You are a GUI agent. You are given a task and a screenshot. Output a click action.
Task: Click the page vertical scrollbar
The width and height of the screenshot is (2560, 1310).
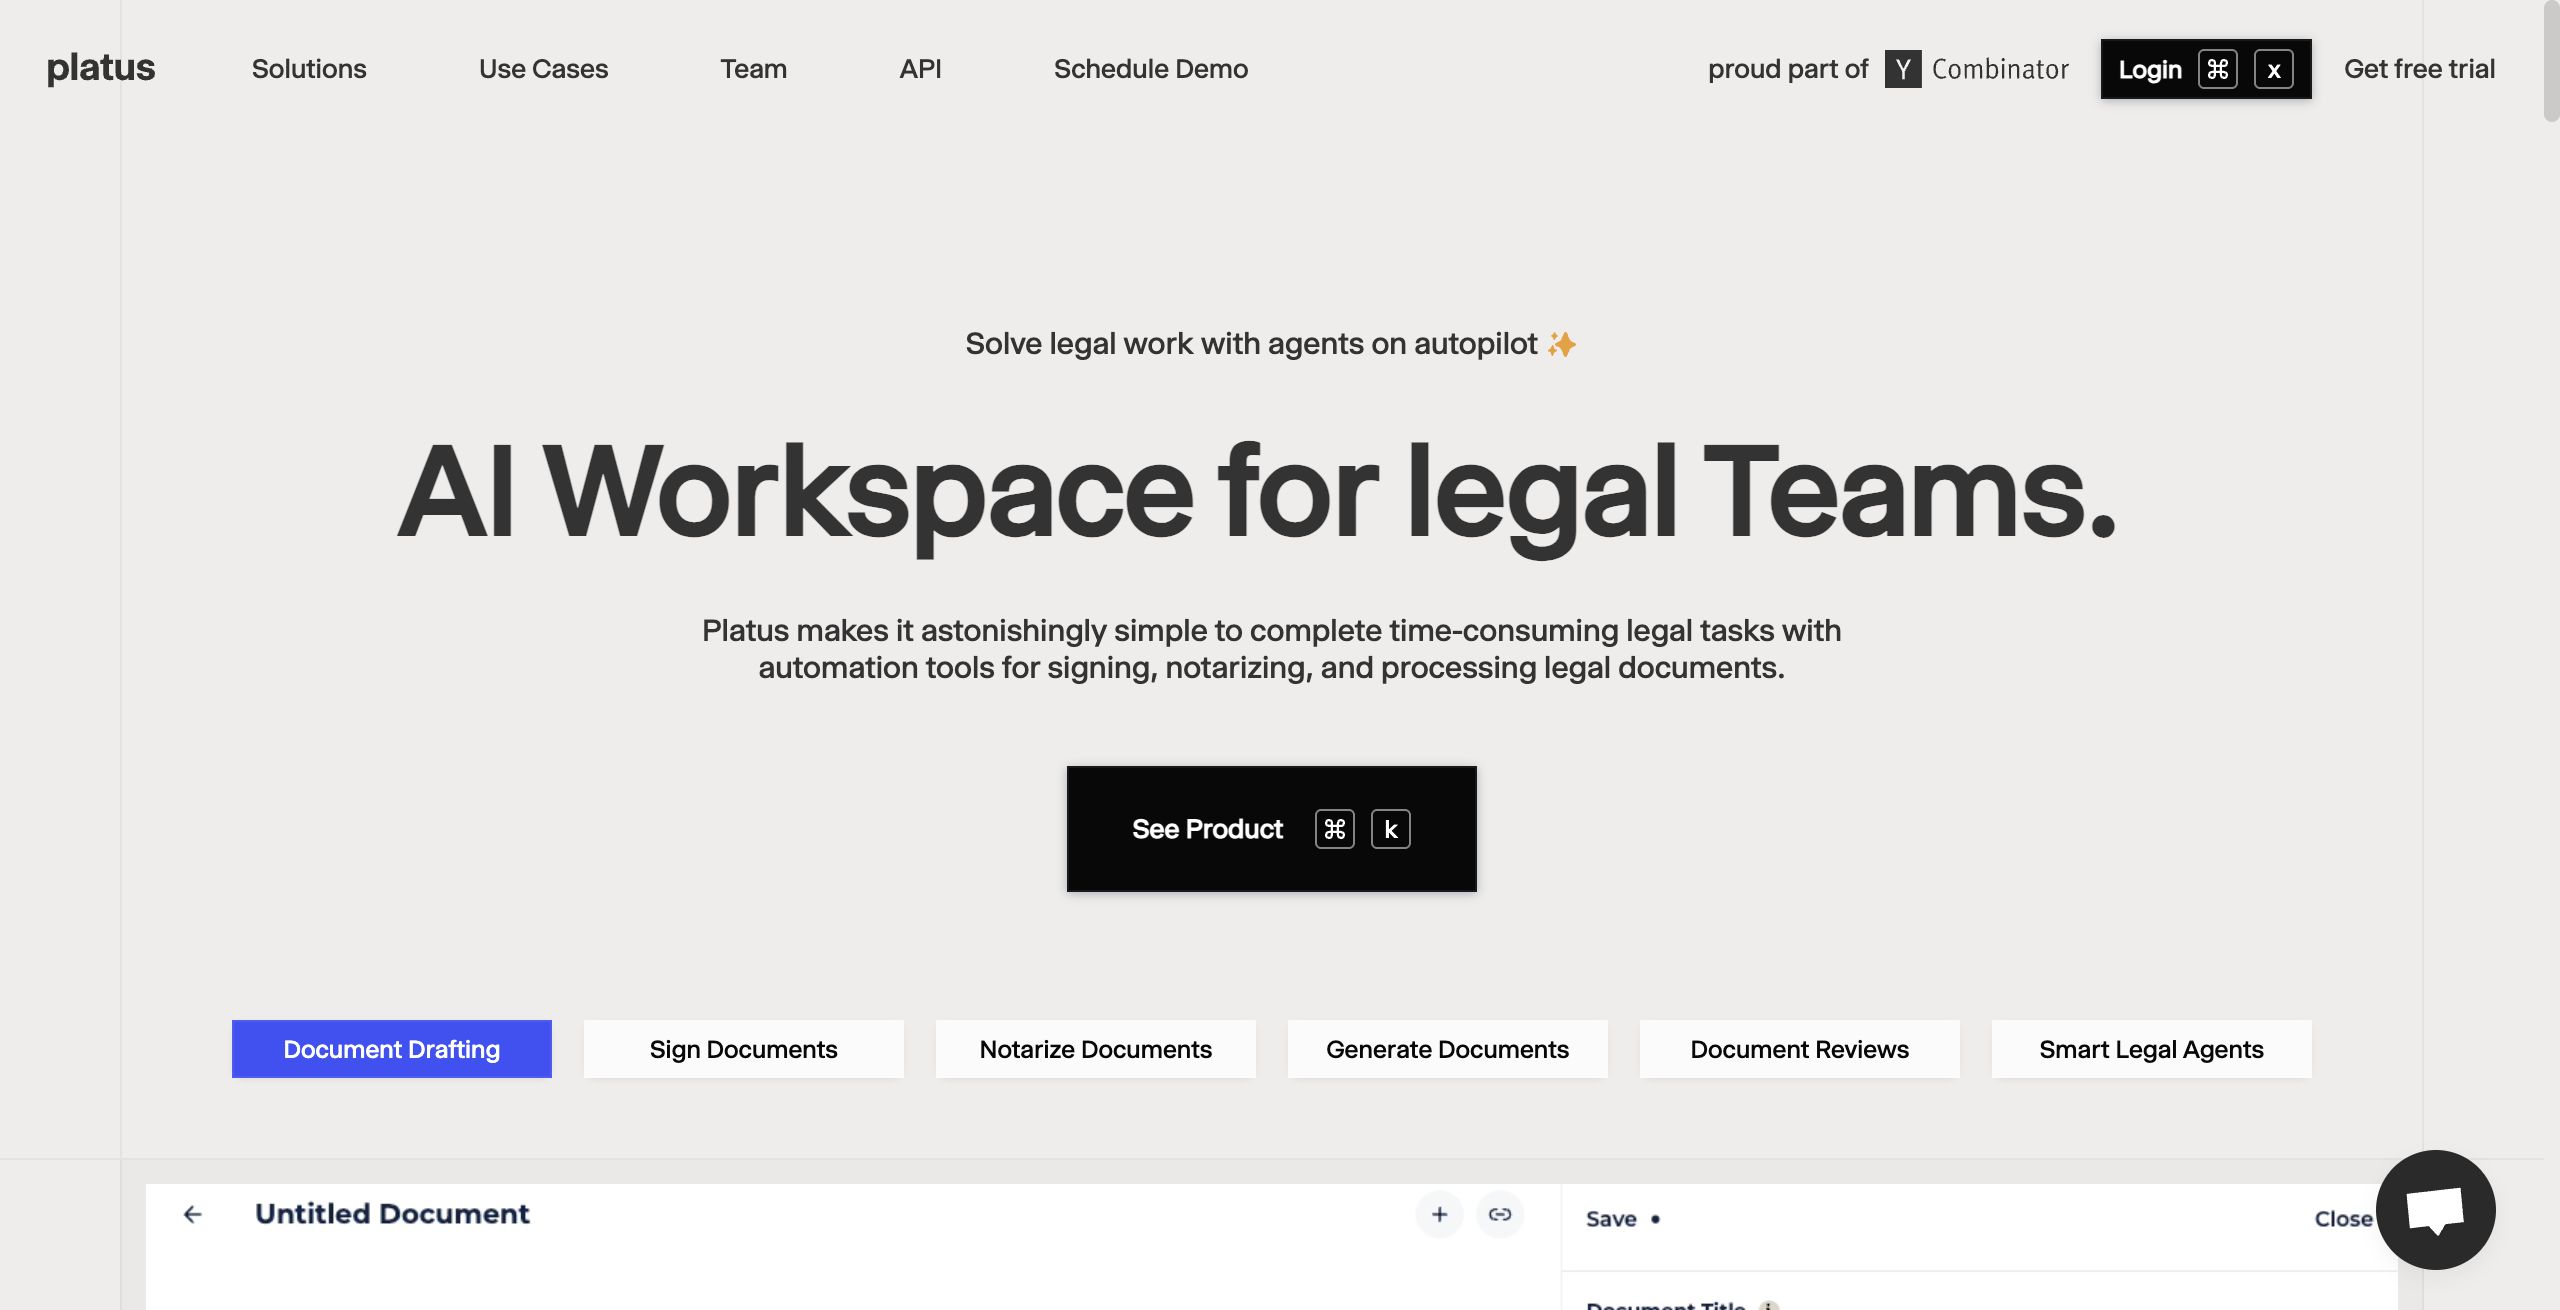2551,62
